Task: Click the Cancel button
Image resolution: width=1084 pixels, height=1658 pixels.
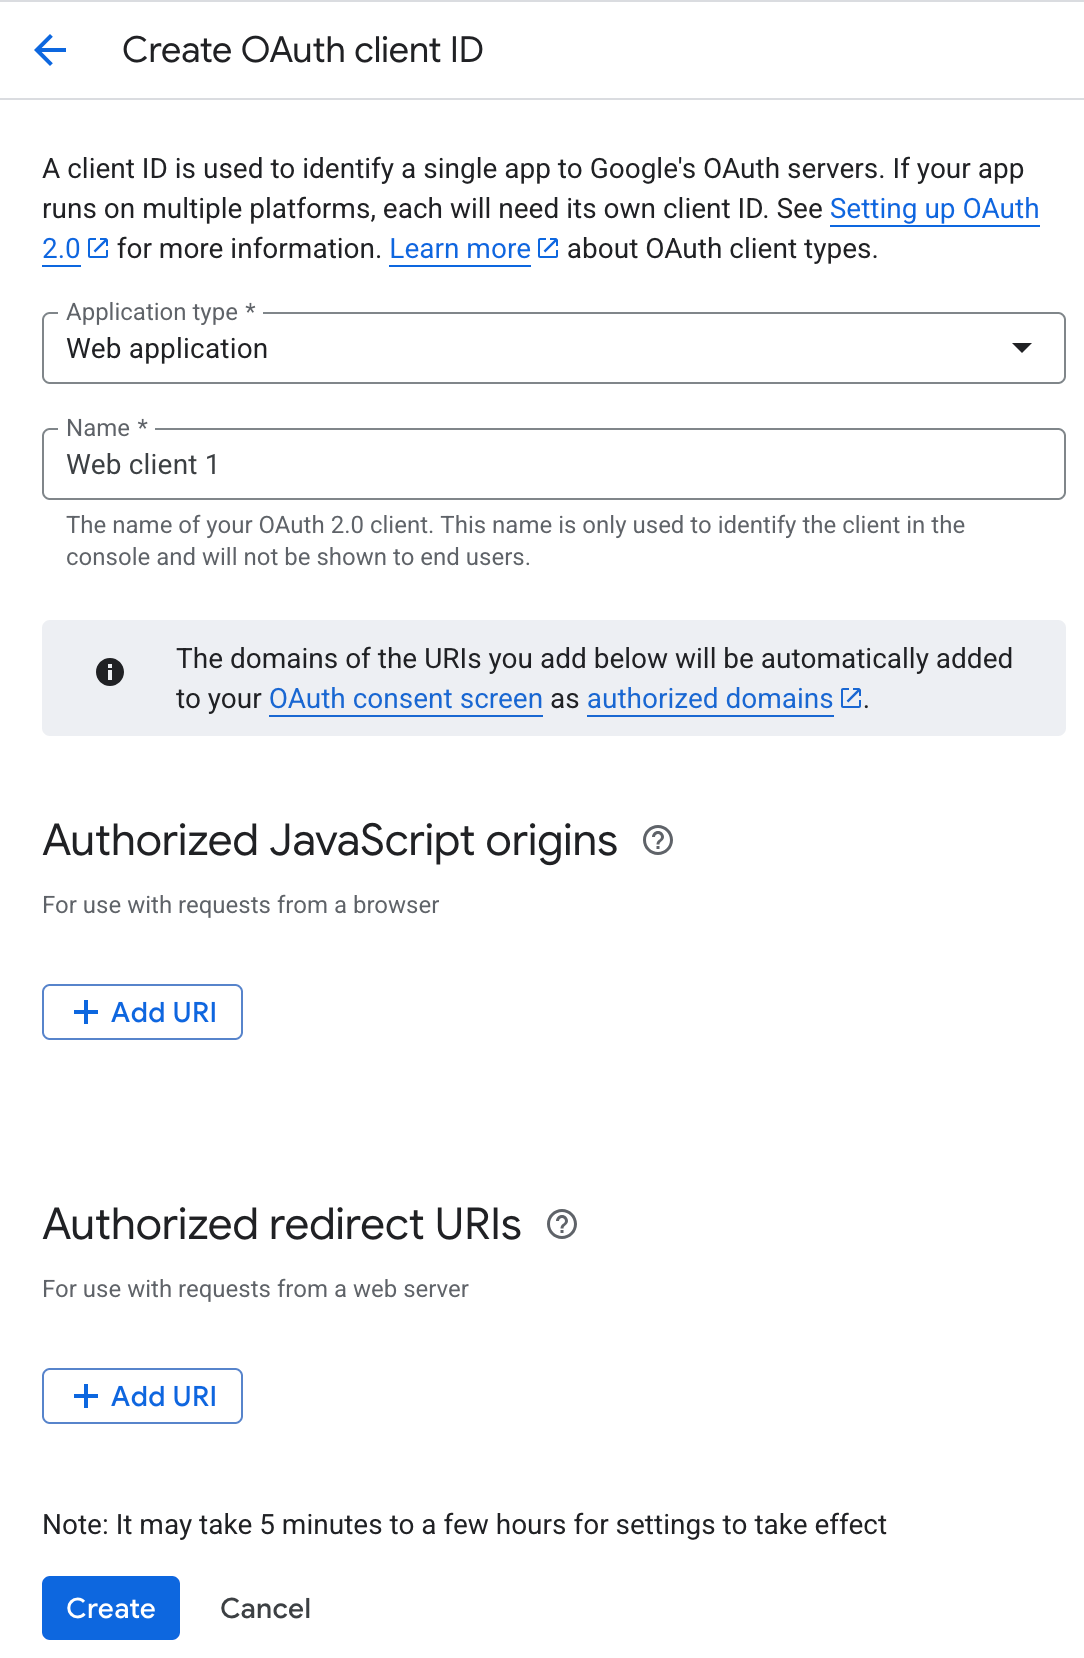Action: tap(265, 1608)
